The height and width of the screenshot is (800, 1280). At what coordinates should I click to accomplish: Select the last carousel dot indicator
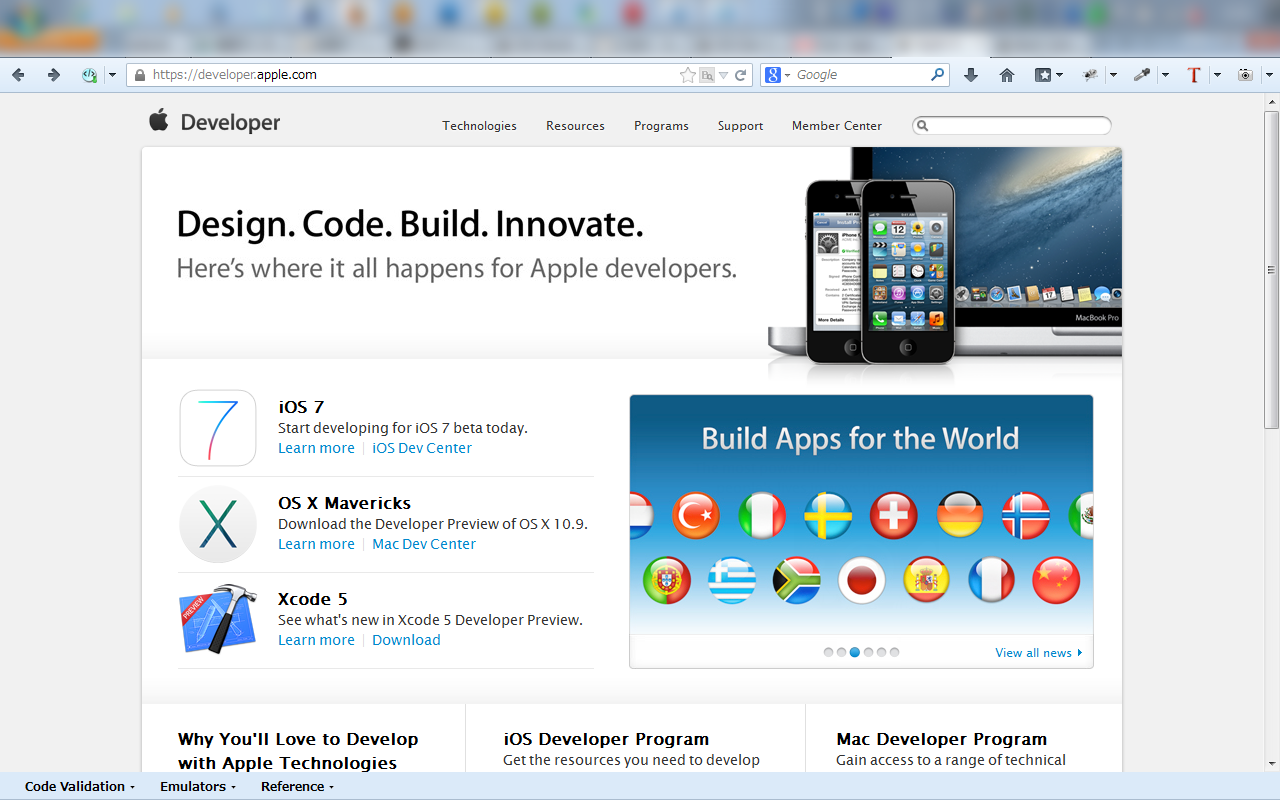pyautogui.click(x=894, y=652)
